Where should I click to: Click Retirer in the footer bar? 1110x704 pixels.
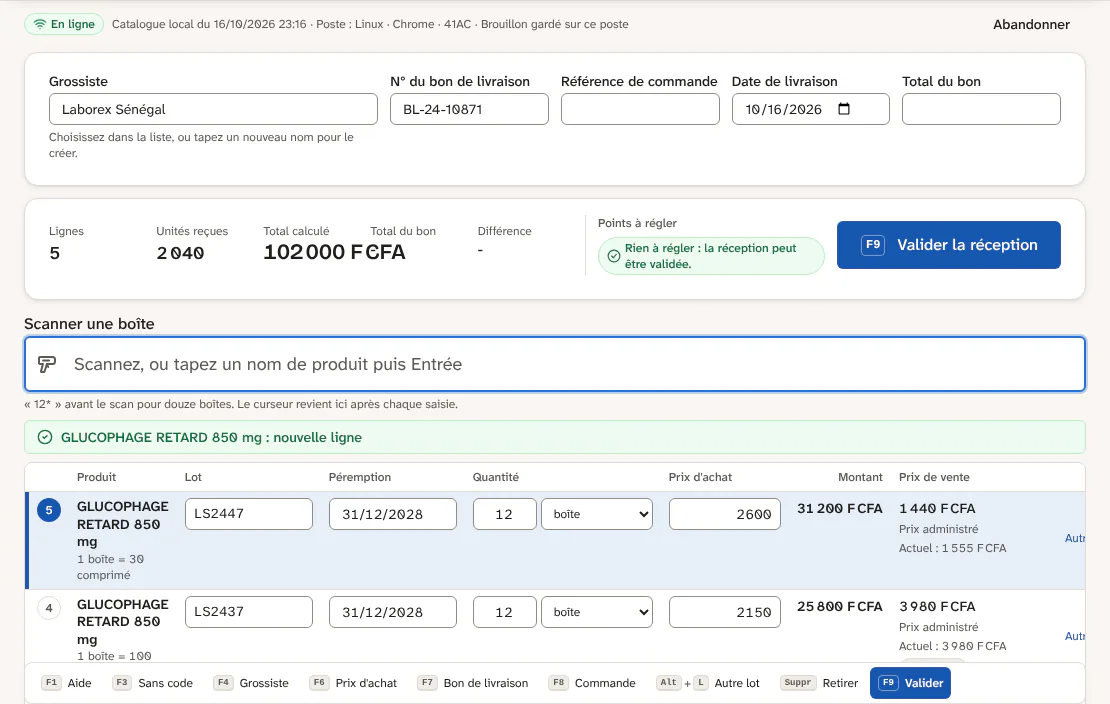tap(820, 683)
